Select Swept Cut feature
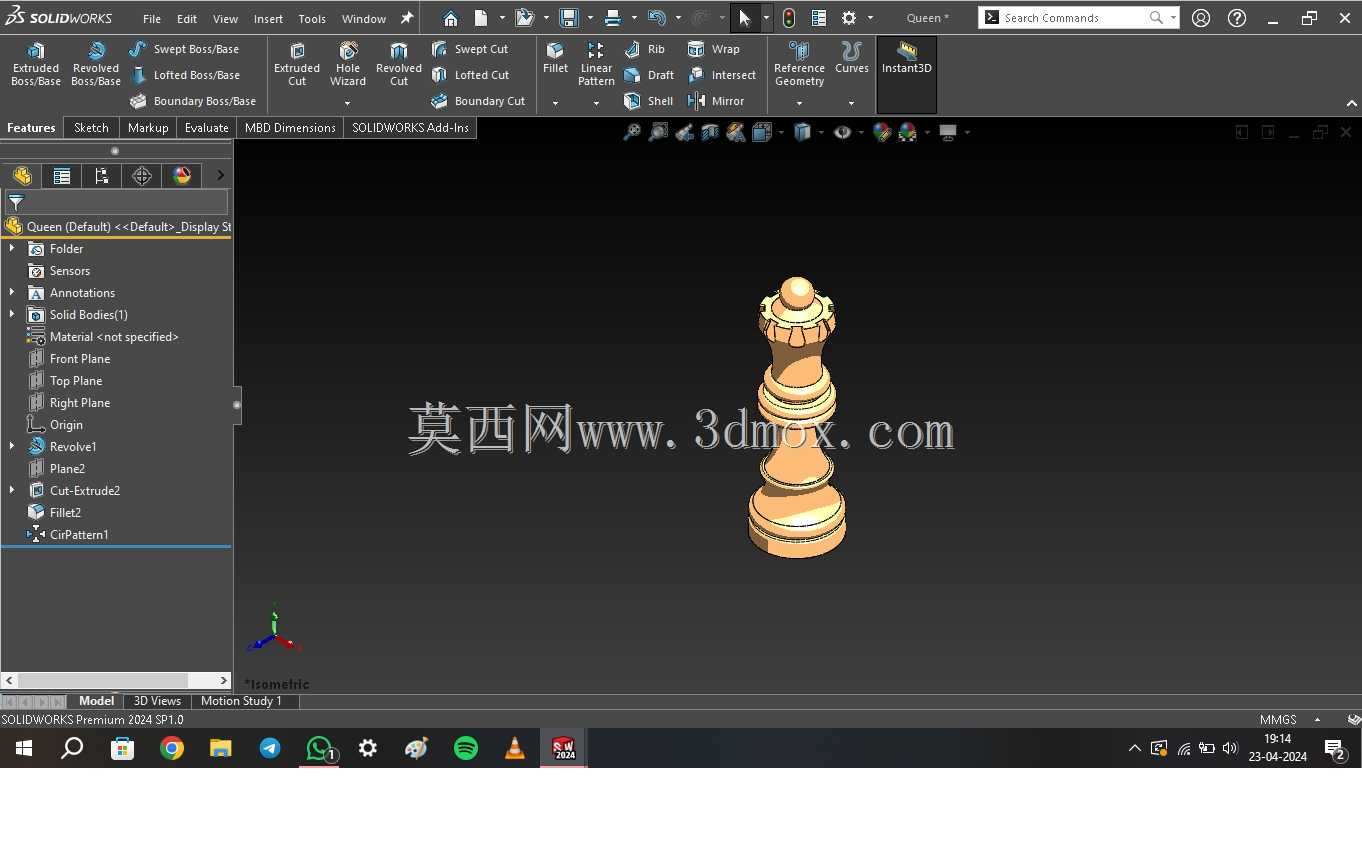 click(470, 49)
